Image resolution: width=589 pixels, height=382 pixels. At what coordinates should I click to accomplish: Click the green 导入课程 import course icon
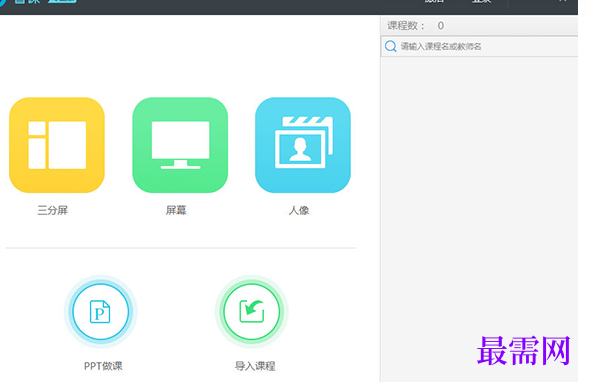pyautogui.click(x=252, y=312)
